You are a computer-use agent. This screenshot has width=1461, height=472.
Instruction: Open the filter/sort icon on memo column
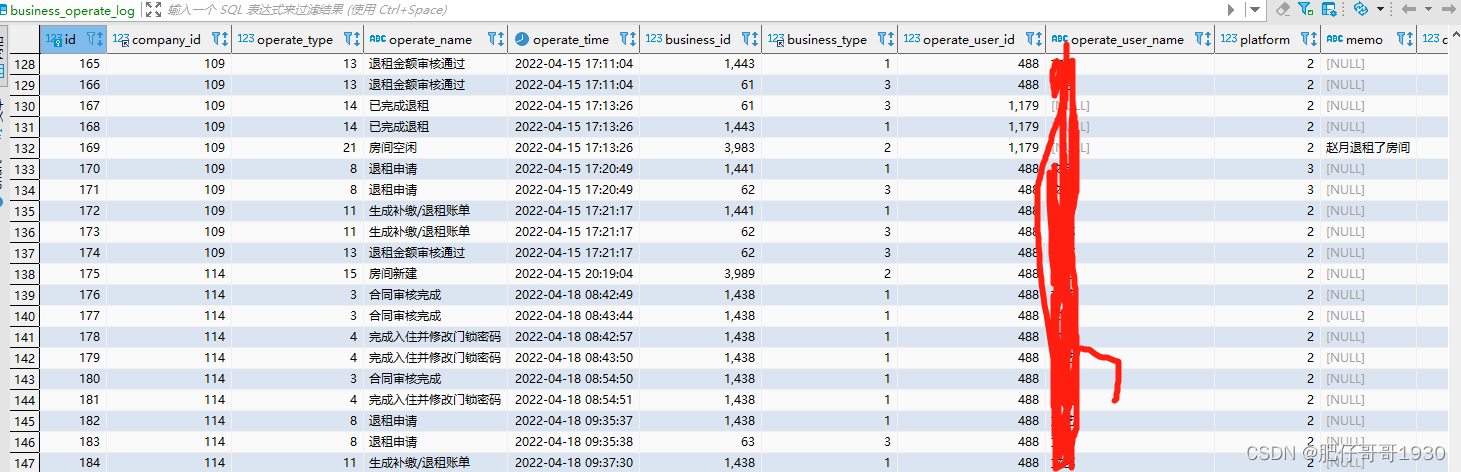1405,39
